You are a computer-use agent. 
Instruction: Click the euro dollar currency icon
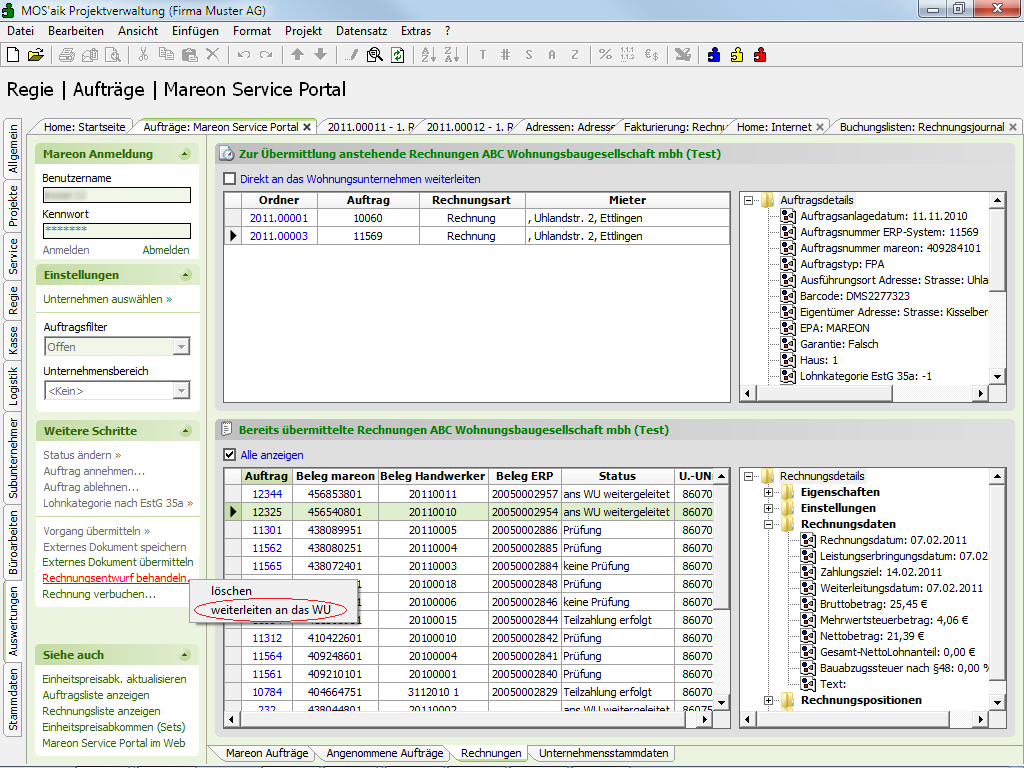[651, 56]
